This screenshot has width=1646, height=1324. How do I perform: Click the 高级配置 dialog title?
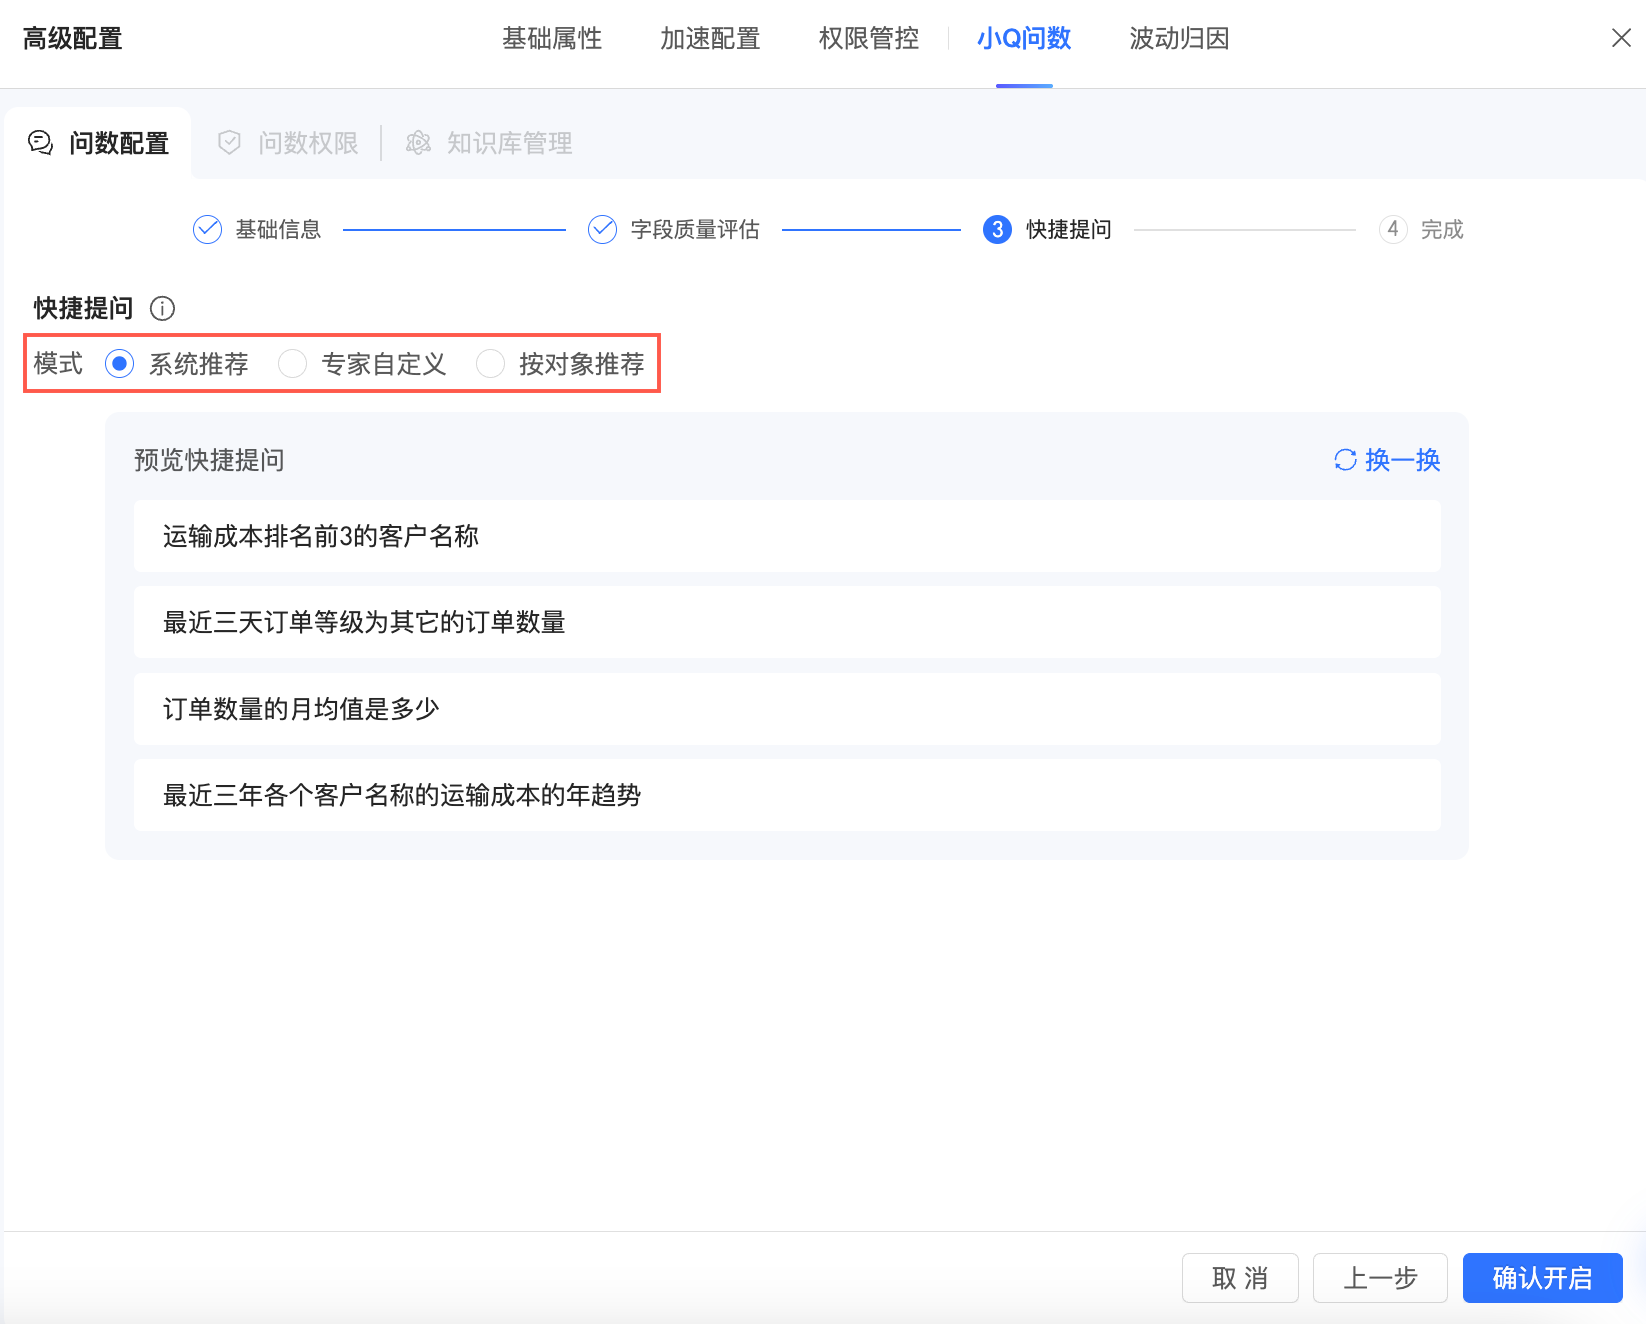pos(72,38)
